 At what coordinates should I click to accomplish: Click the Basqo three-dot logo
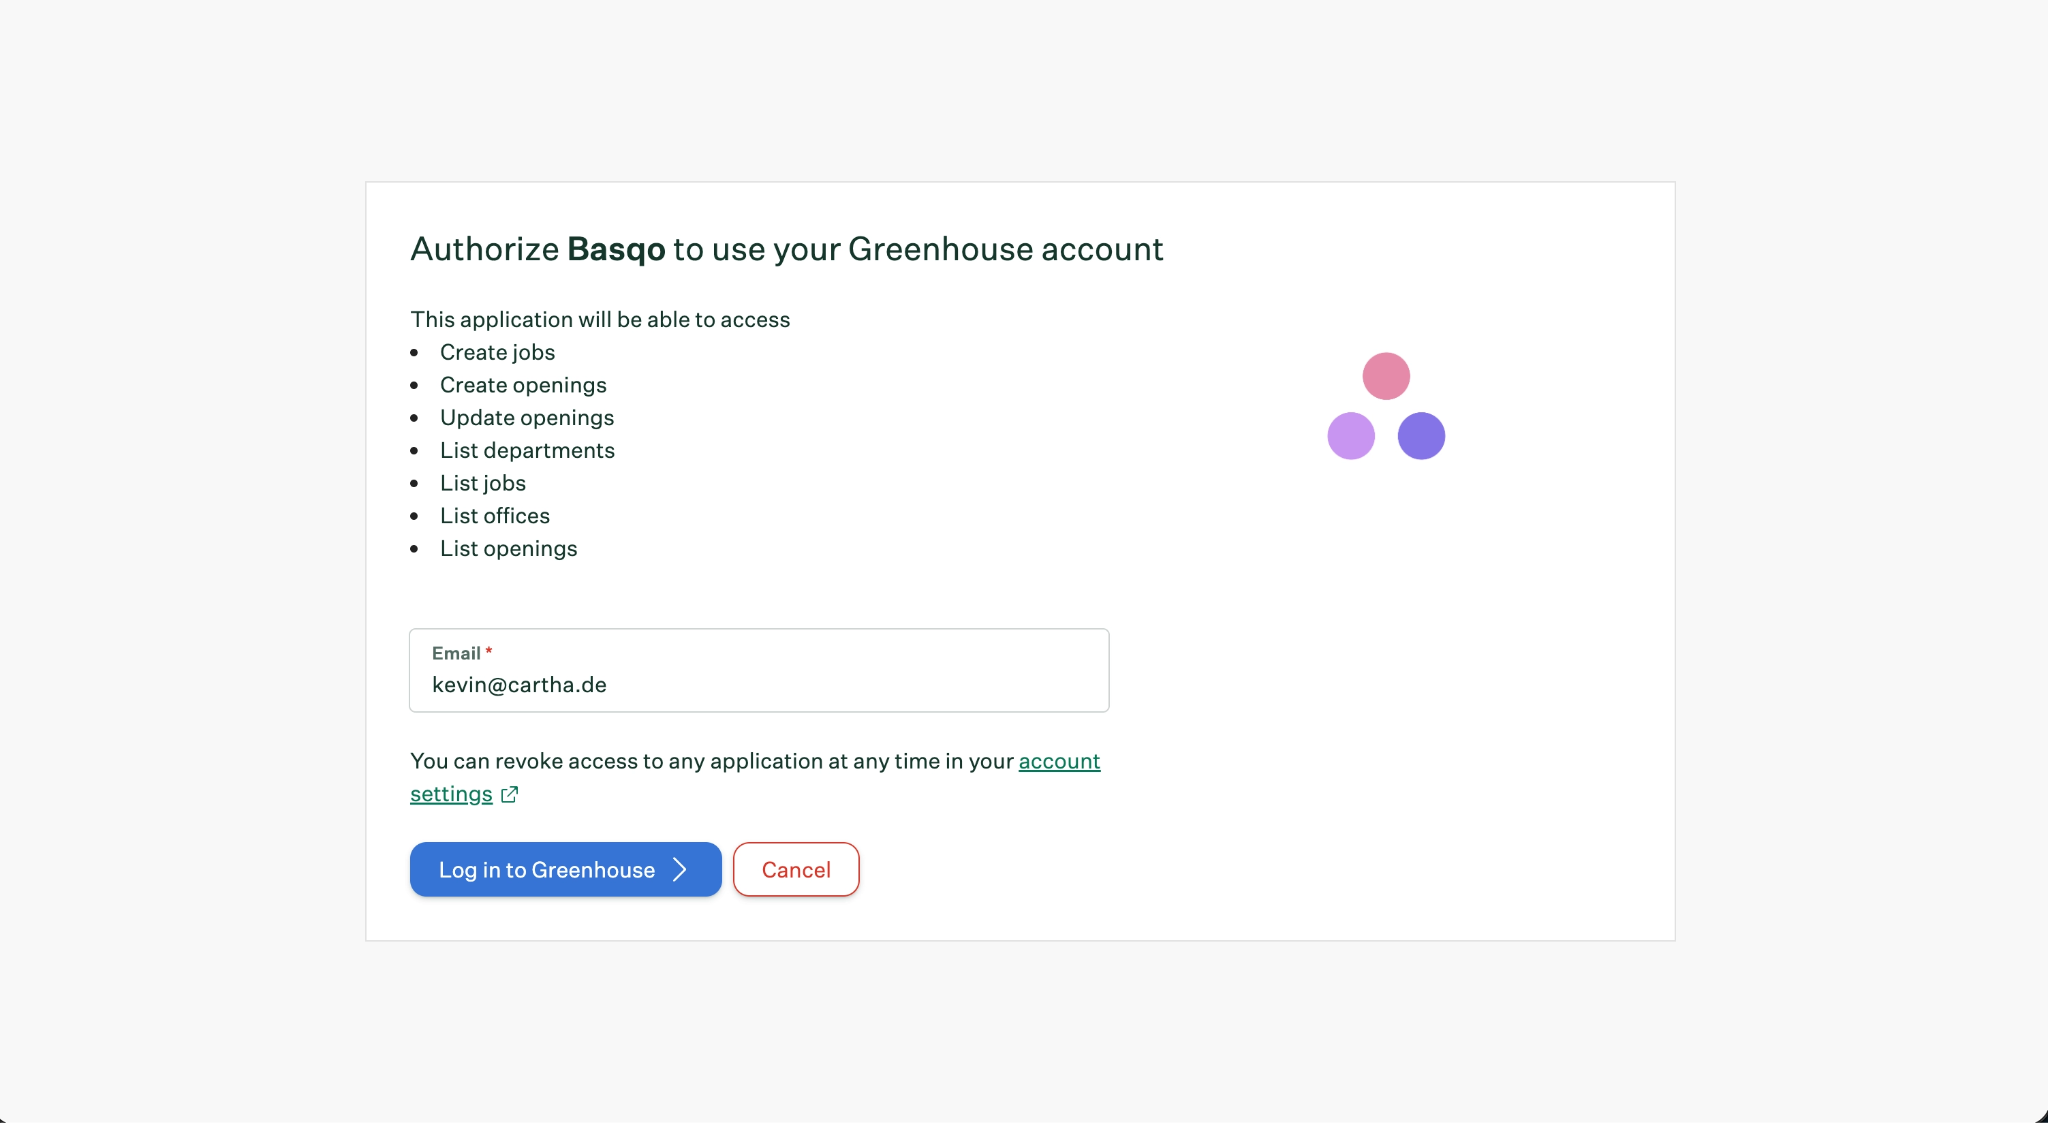(1386, 406)
